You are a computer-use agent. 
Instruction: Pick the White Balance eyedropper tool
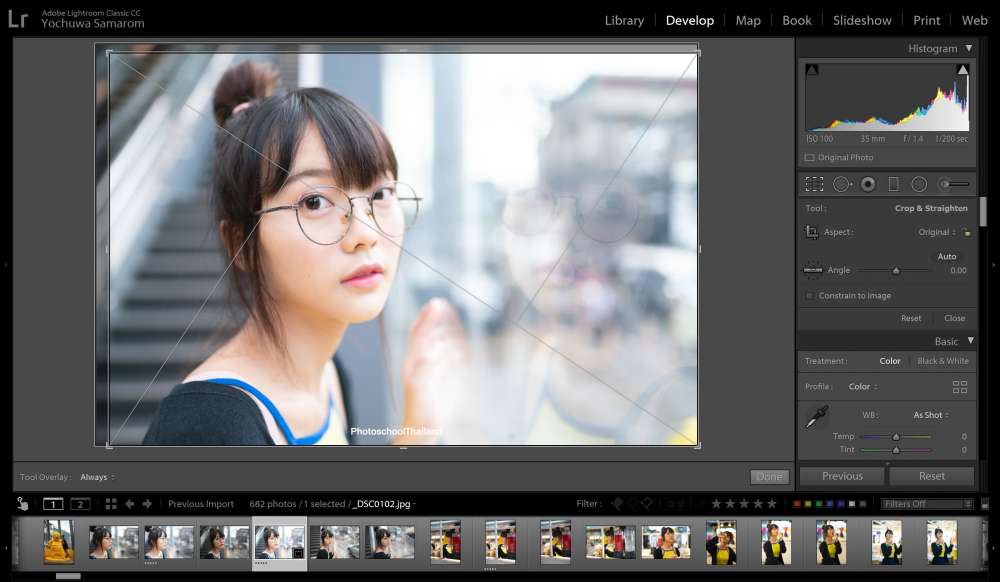click(818, 416)
